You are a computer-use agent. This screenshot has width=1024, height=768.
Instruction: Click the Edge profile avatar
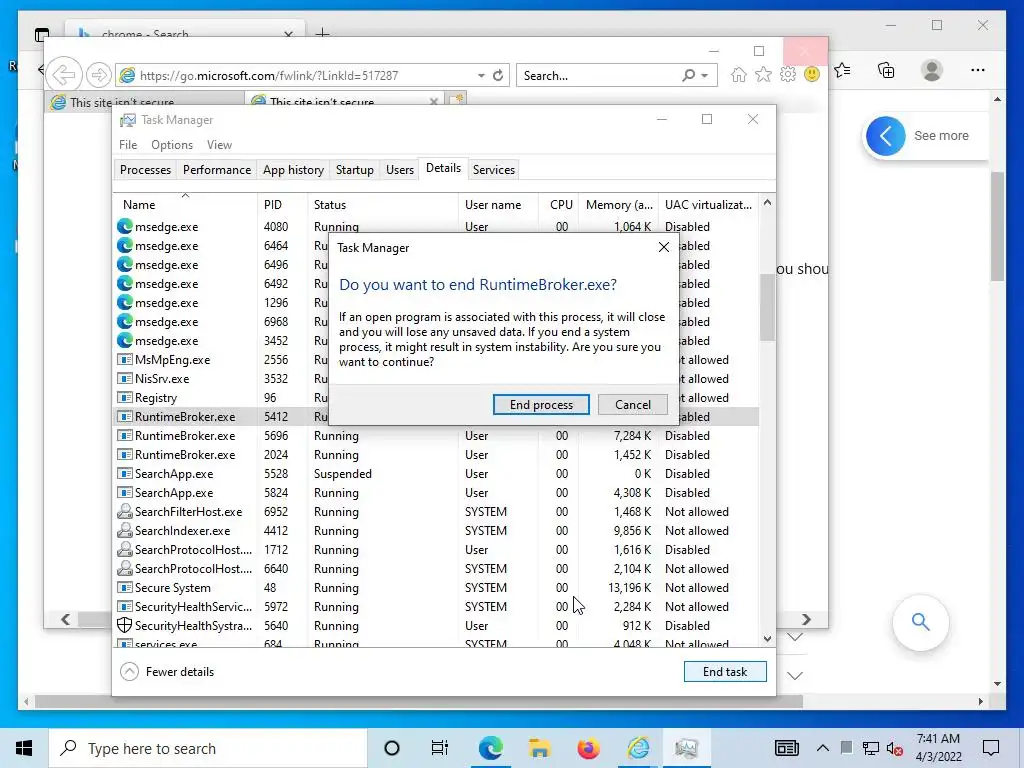pyautogui.click(x=932, y=70)
